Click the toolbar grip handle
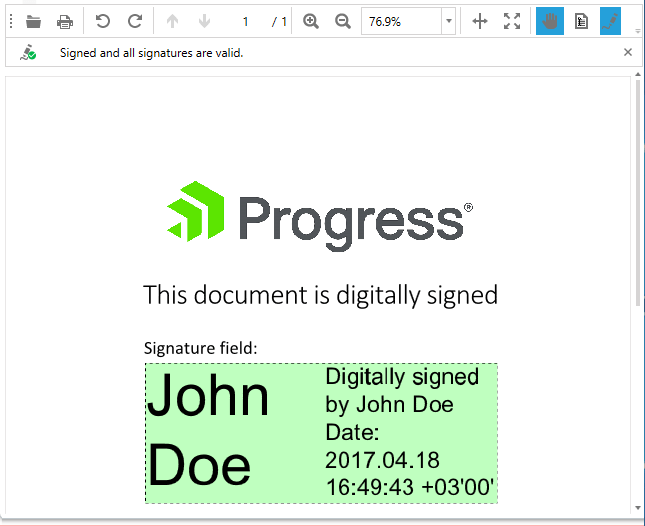The image size is (645, 526). (11, 21)
